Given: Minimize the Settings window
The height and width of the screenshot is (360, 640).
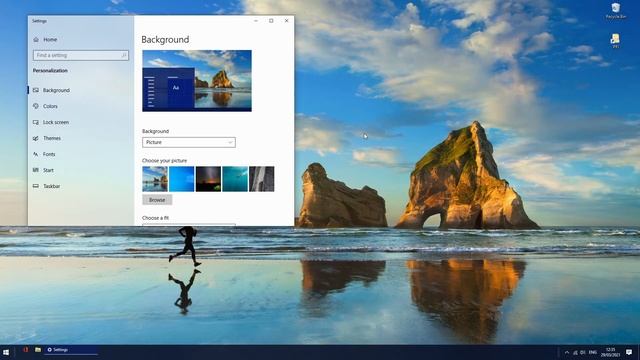Looking at the screenshot, I should coord(256,21).
